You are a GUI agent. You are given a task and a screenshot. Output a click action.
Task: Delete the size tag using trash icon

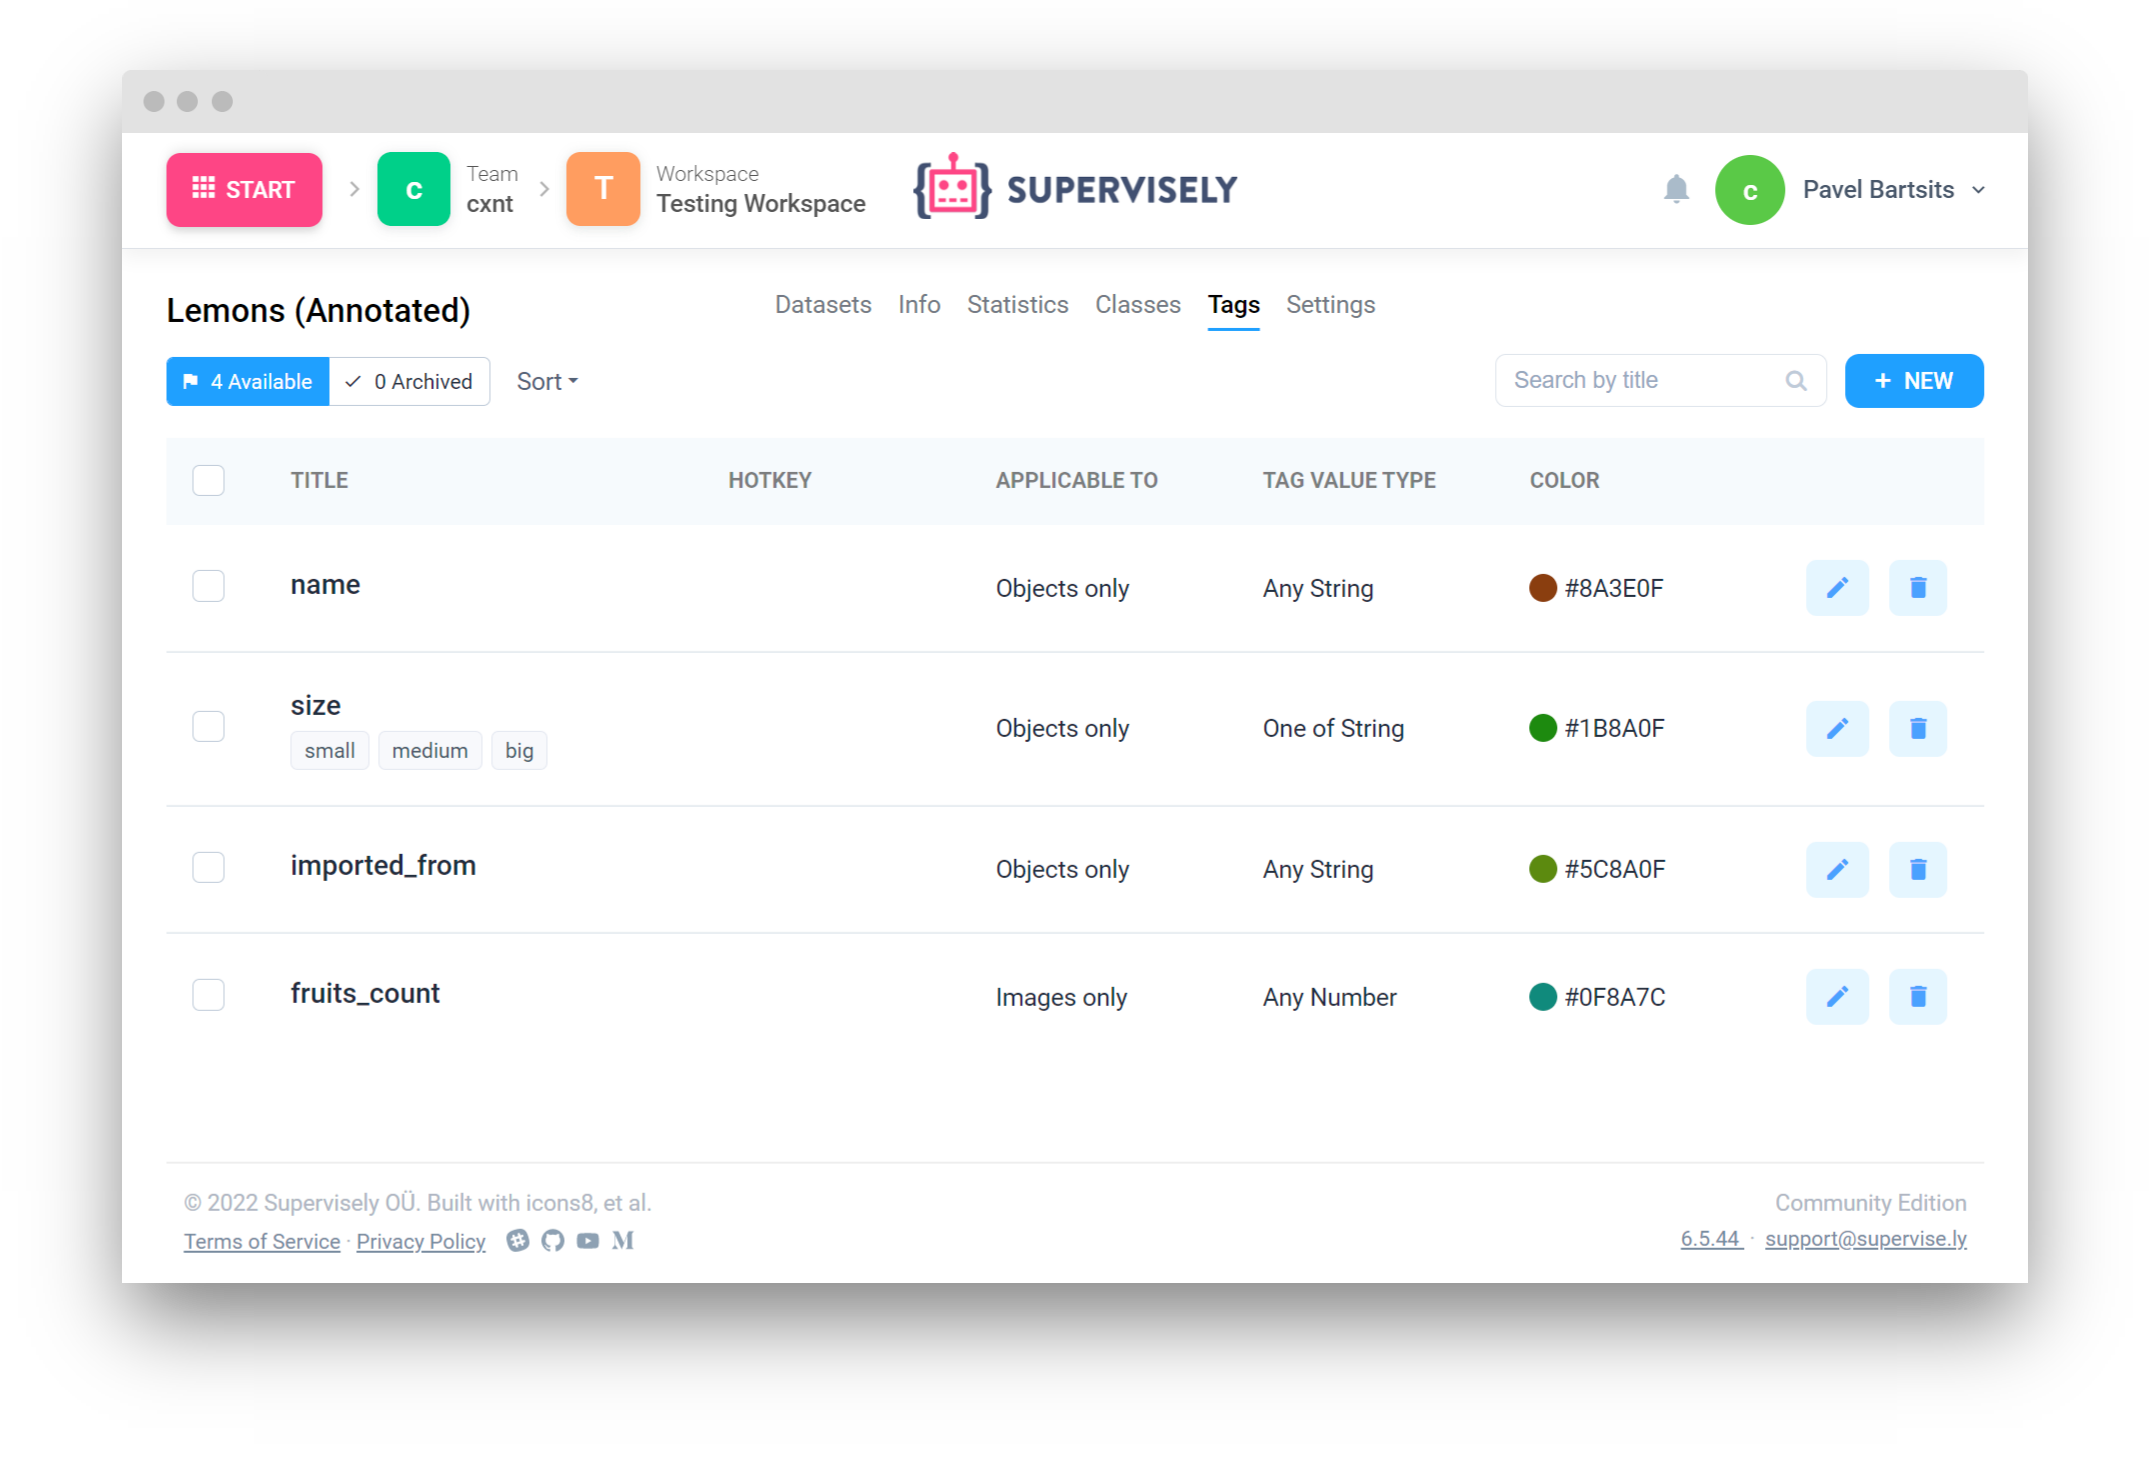(1917, 728)
